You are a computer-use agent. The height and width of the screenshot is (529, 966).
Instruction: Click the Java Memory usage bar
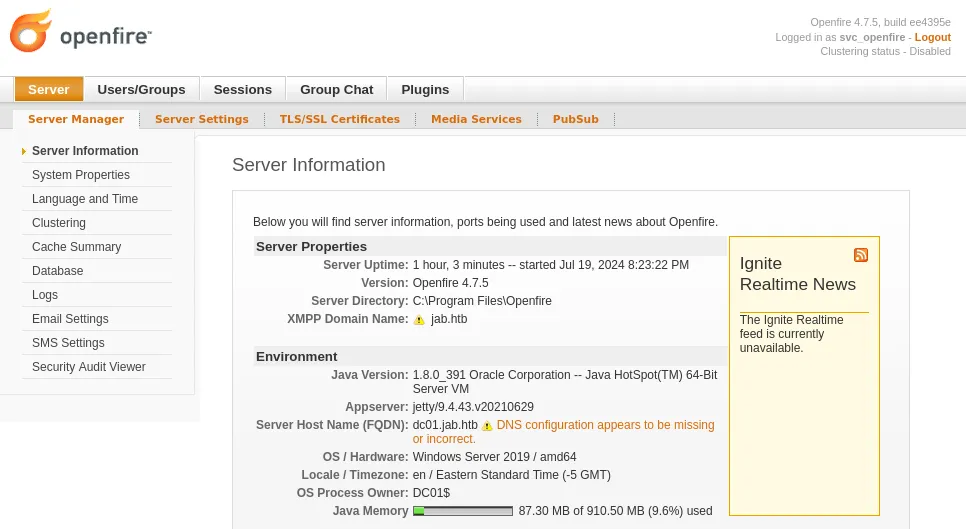463,511
